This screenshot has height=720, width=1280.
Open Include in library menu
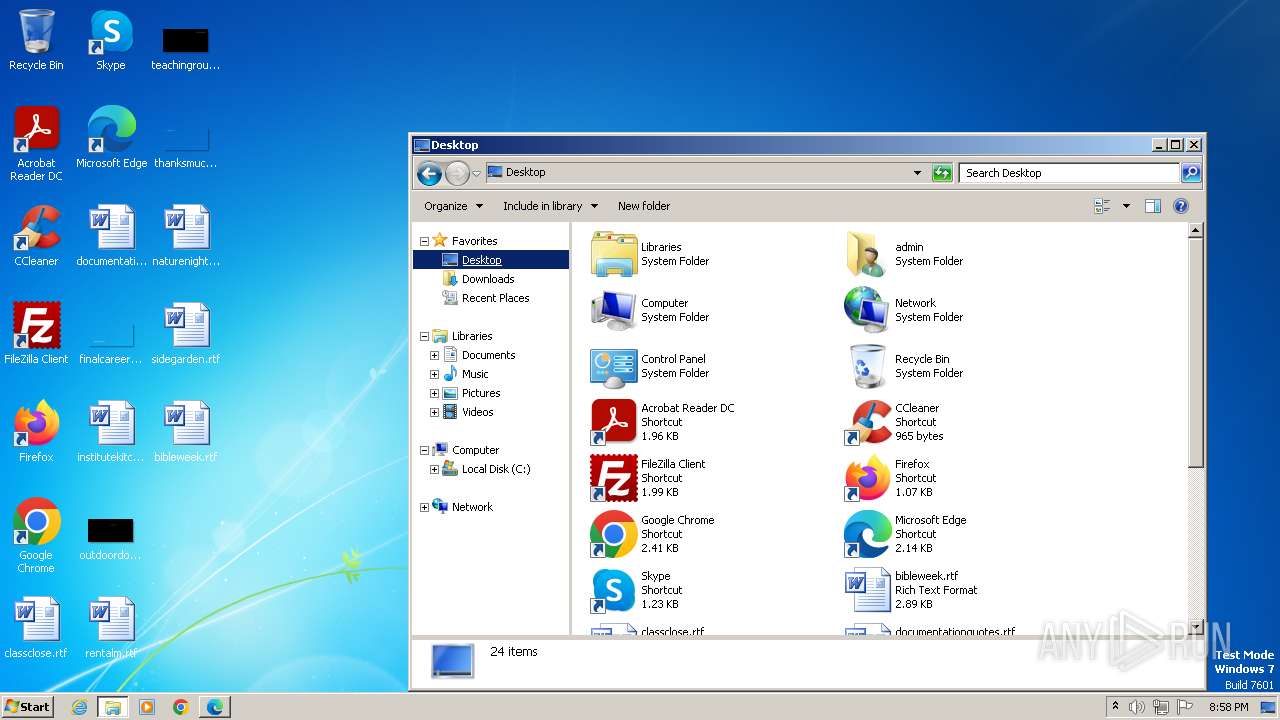[550, 206]
